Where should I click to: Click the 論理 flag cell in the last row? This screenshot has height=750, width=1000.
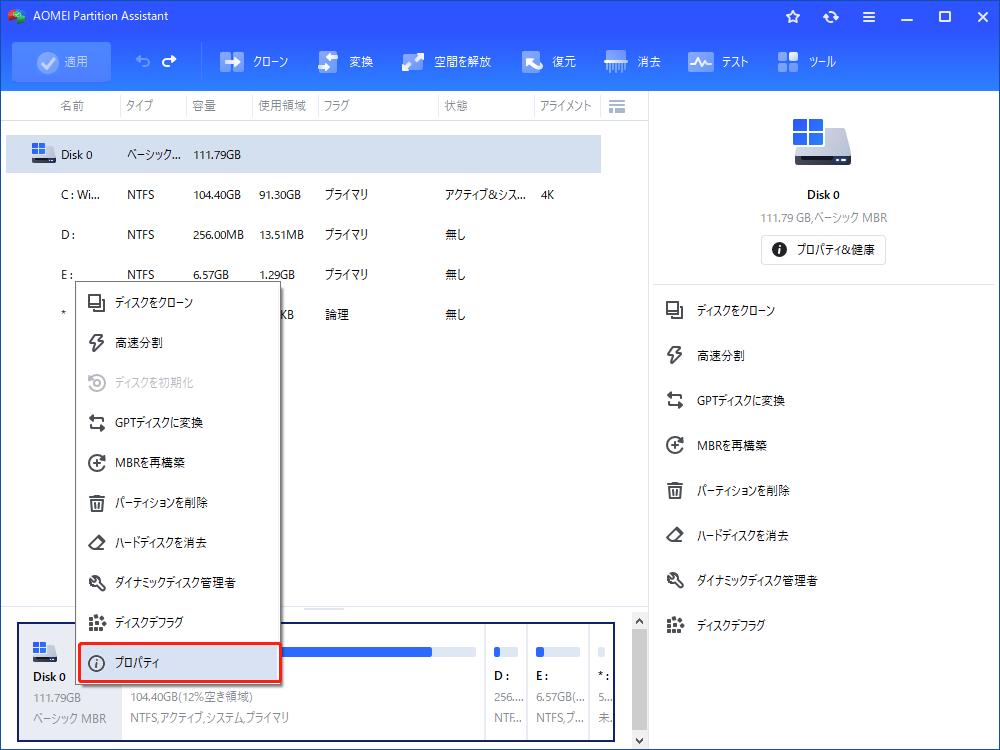click(x=337, y=314)
